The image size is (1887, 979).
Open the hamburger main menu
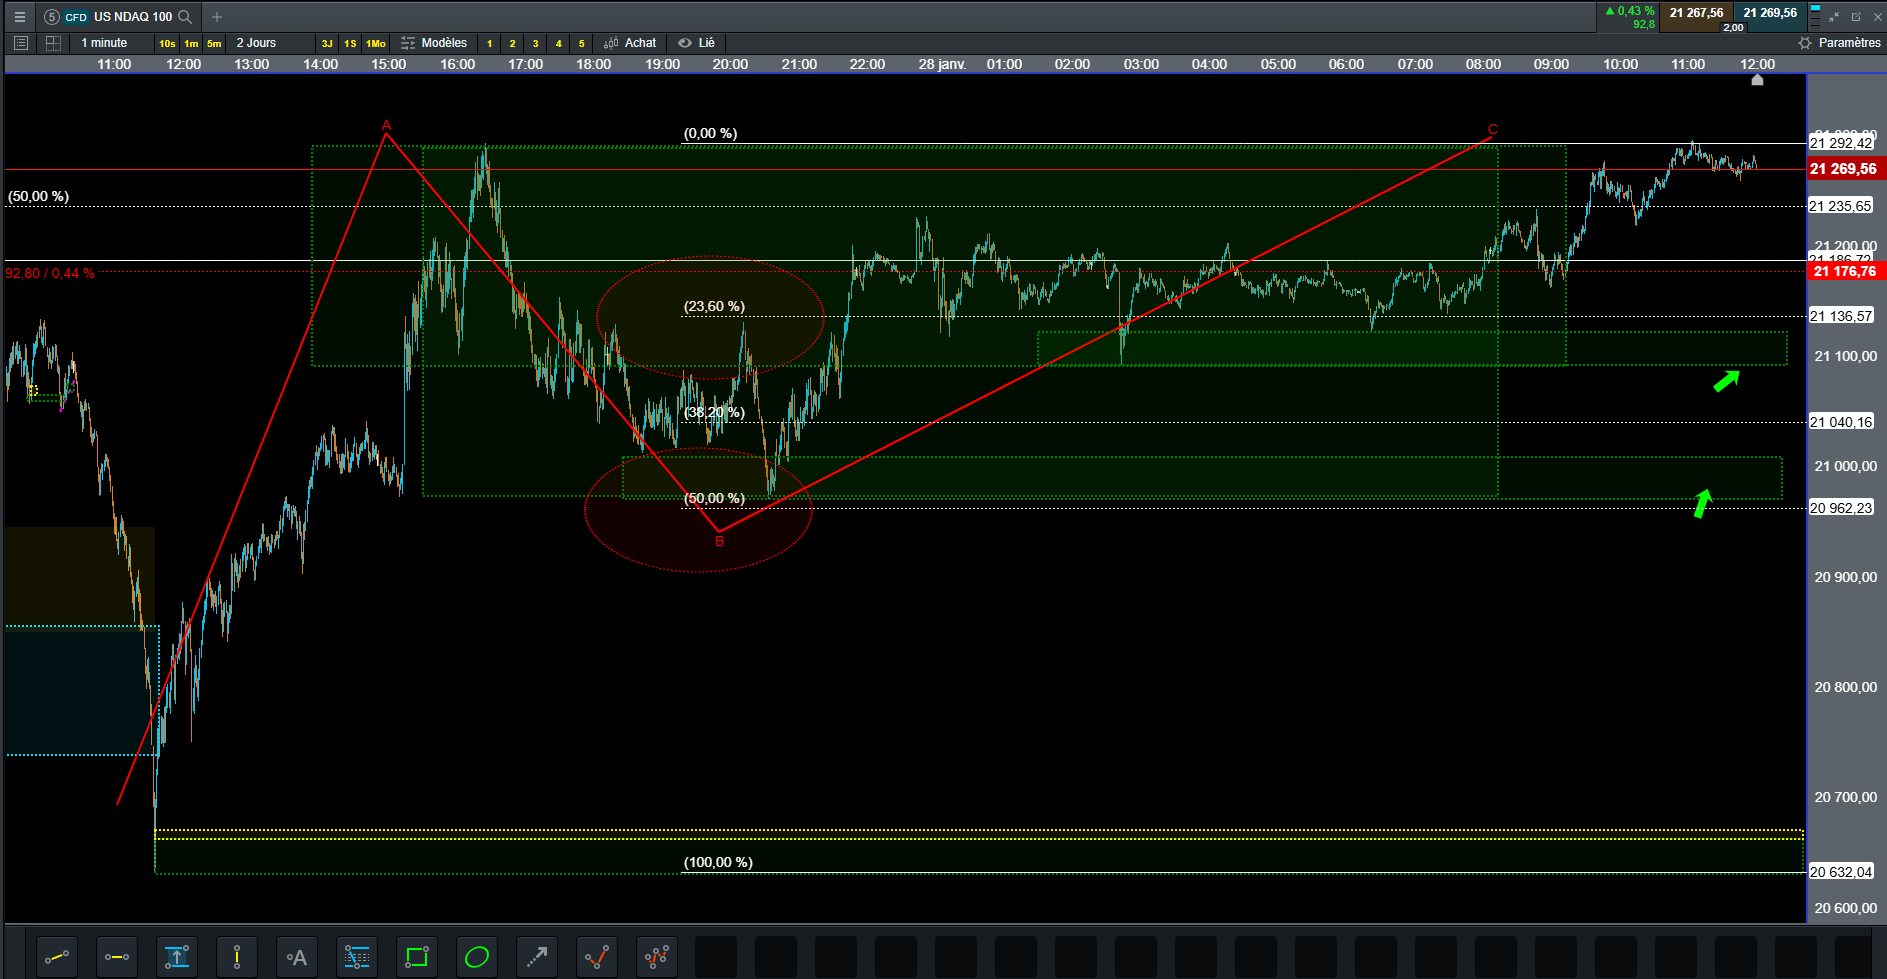coord(19,17)
